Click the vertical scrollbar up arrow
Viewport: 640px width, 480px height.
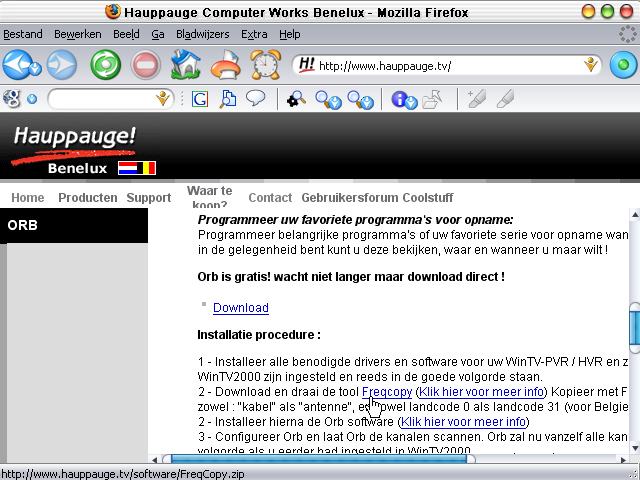click(x=635, y=214)
